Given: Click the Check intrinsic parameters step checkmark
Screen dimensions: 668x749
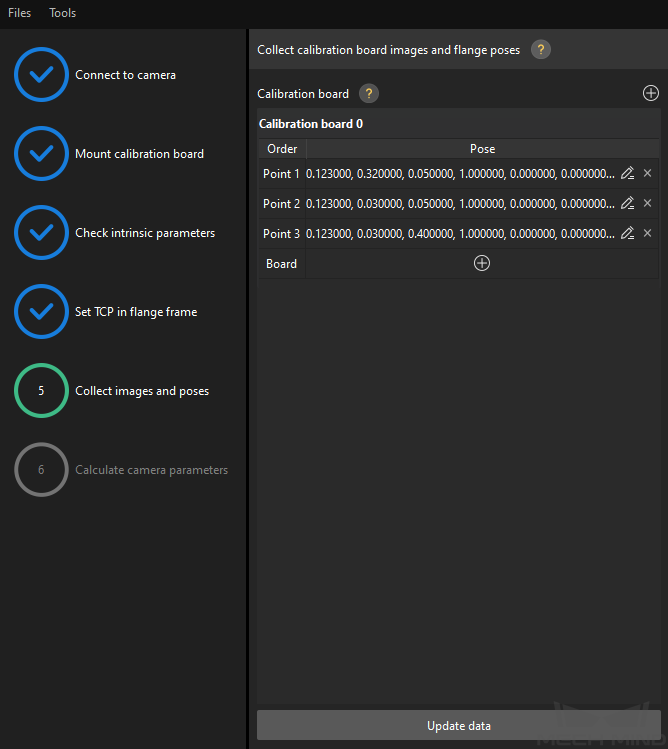Looking at the screenshot, I should click(x=42, y=233).
